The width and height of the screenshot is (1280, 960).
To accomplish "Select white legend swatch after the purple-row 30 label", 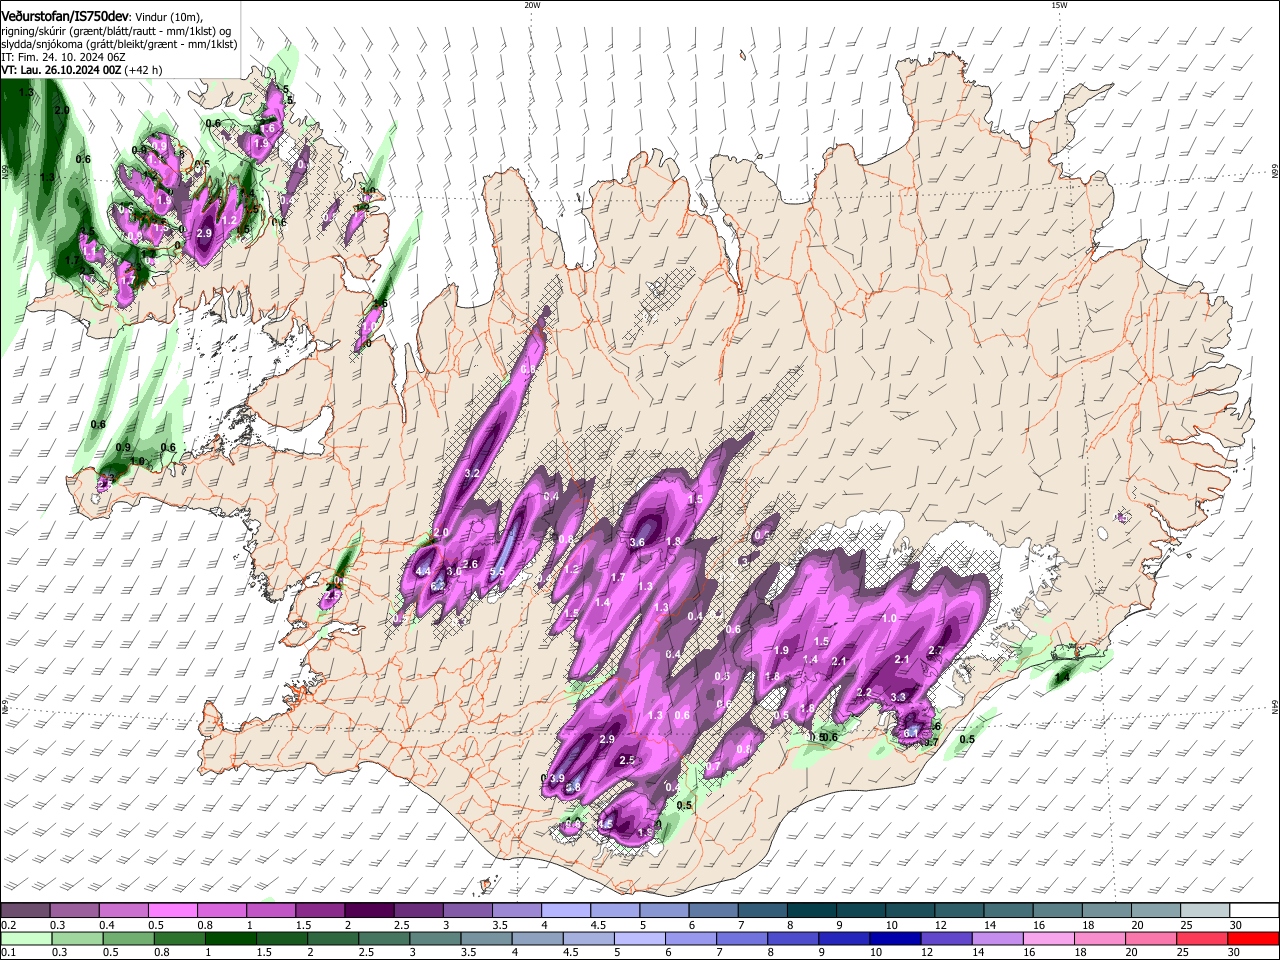I will point(1254,910).
